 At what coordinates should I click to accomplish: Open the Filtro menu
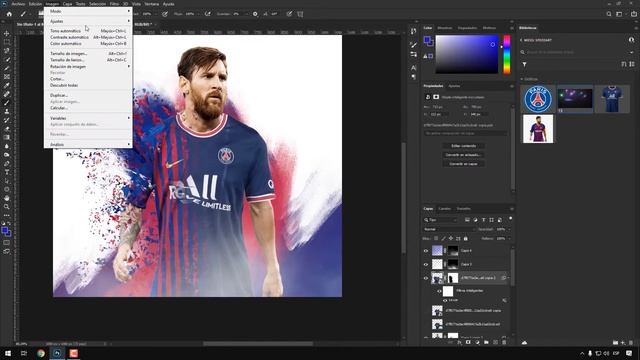[x=114, y=4]
